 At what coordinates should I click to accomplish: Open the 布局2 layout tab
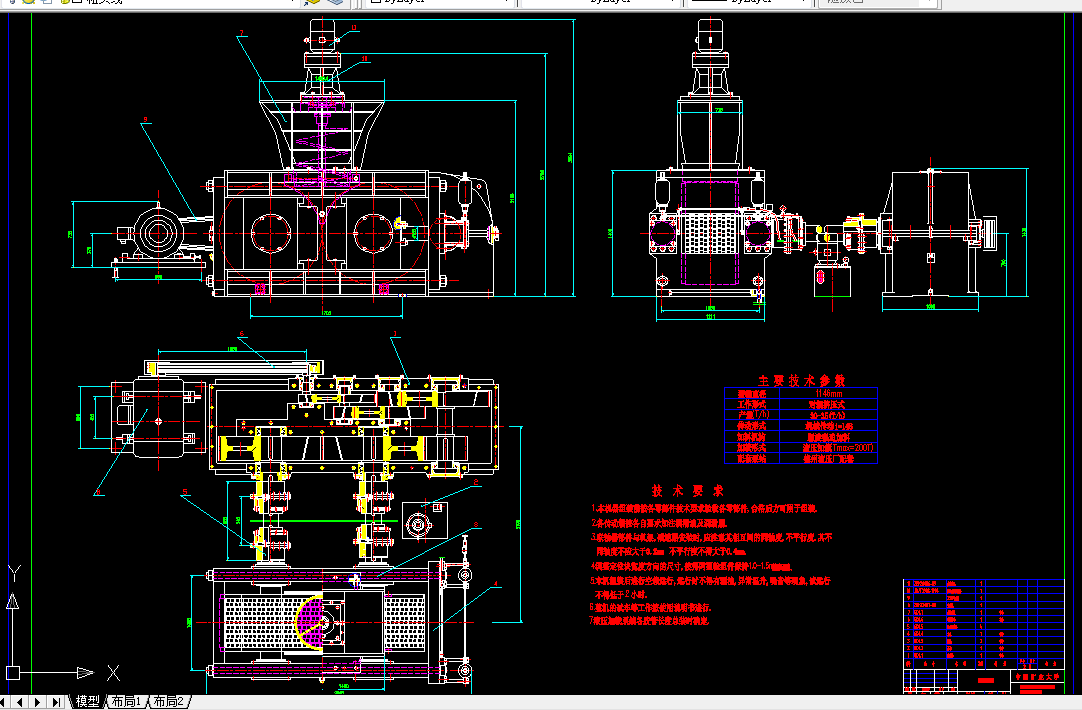click(168, 702)
